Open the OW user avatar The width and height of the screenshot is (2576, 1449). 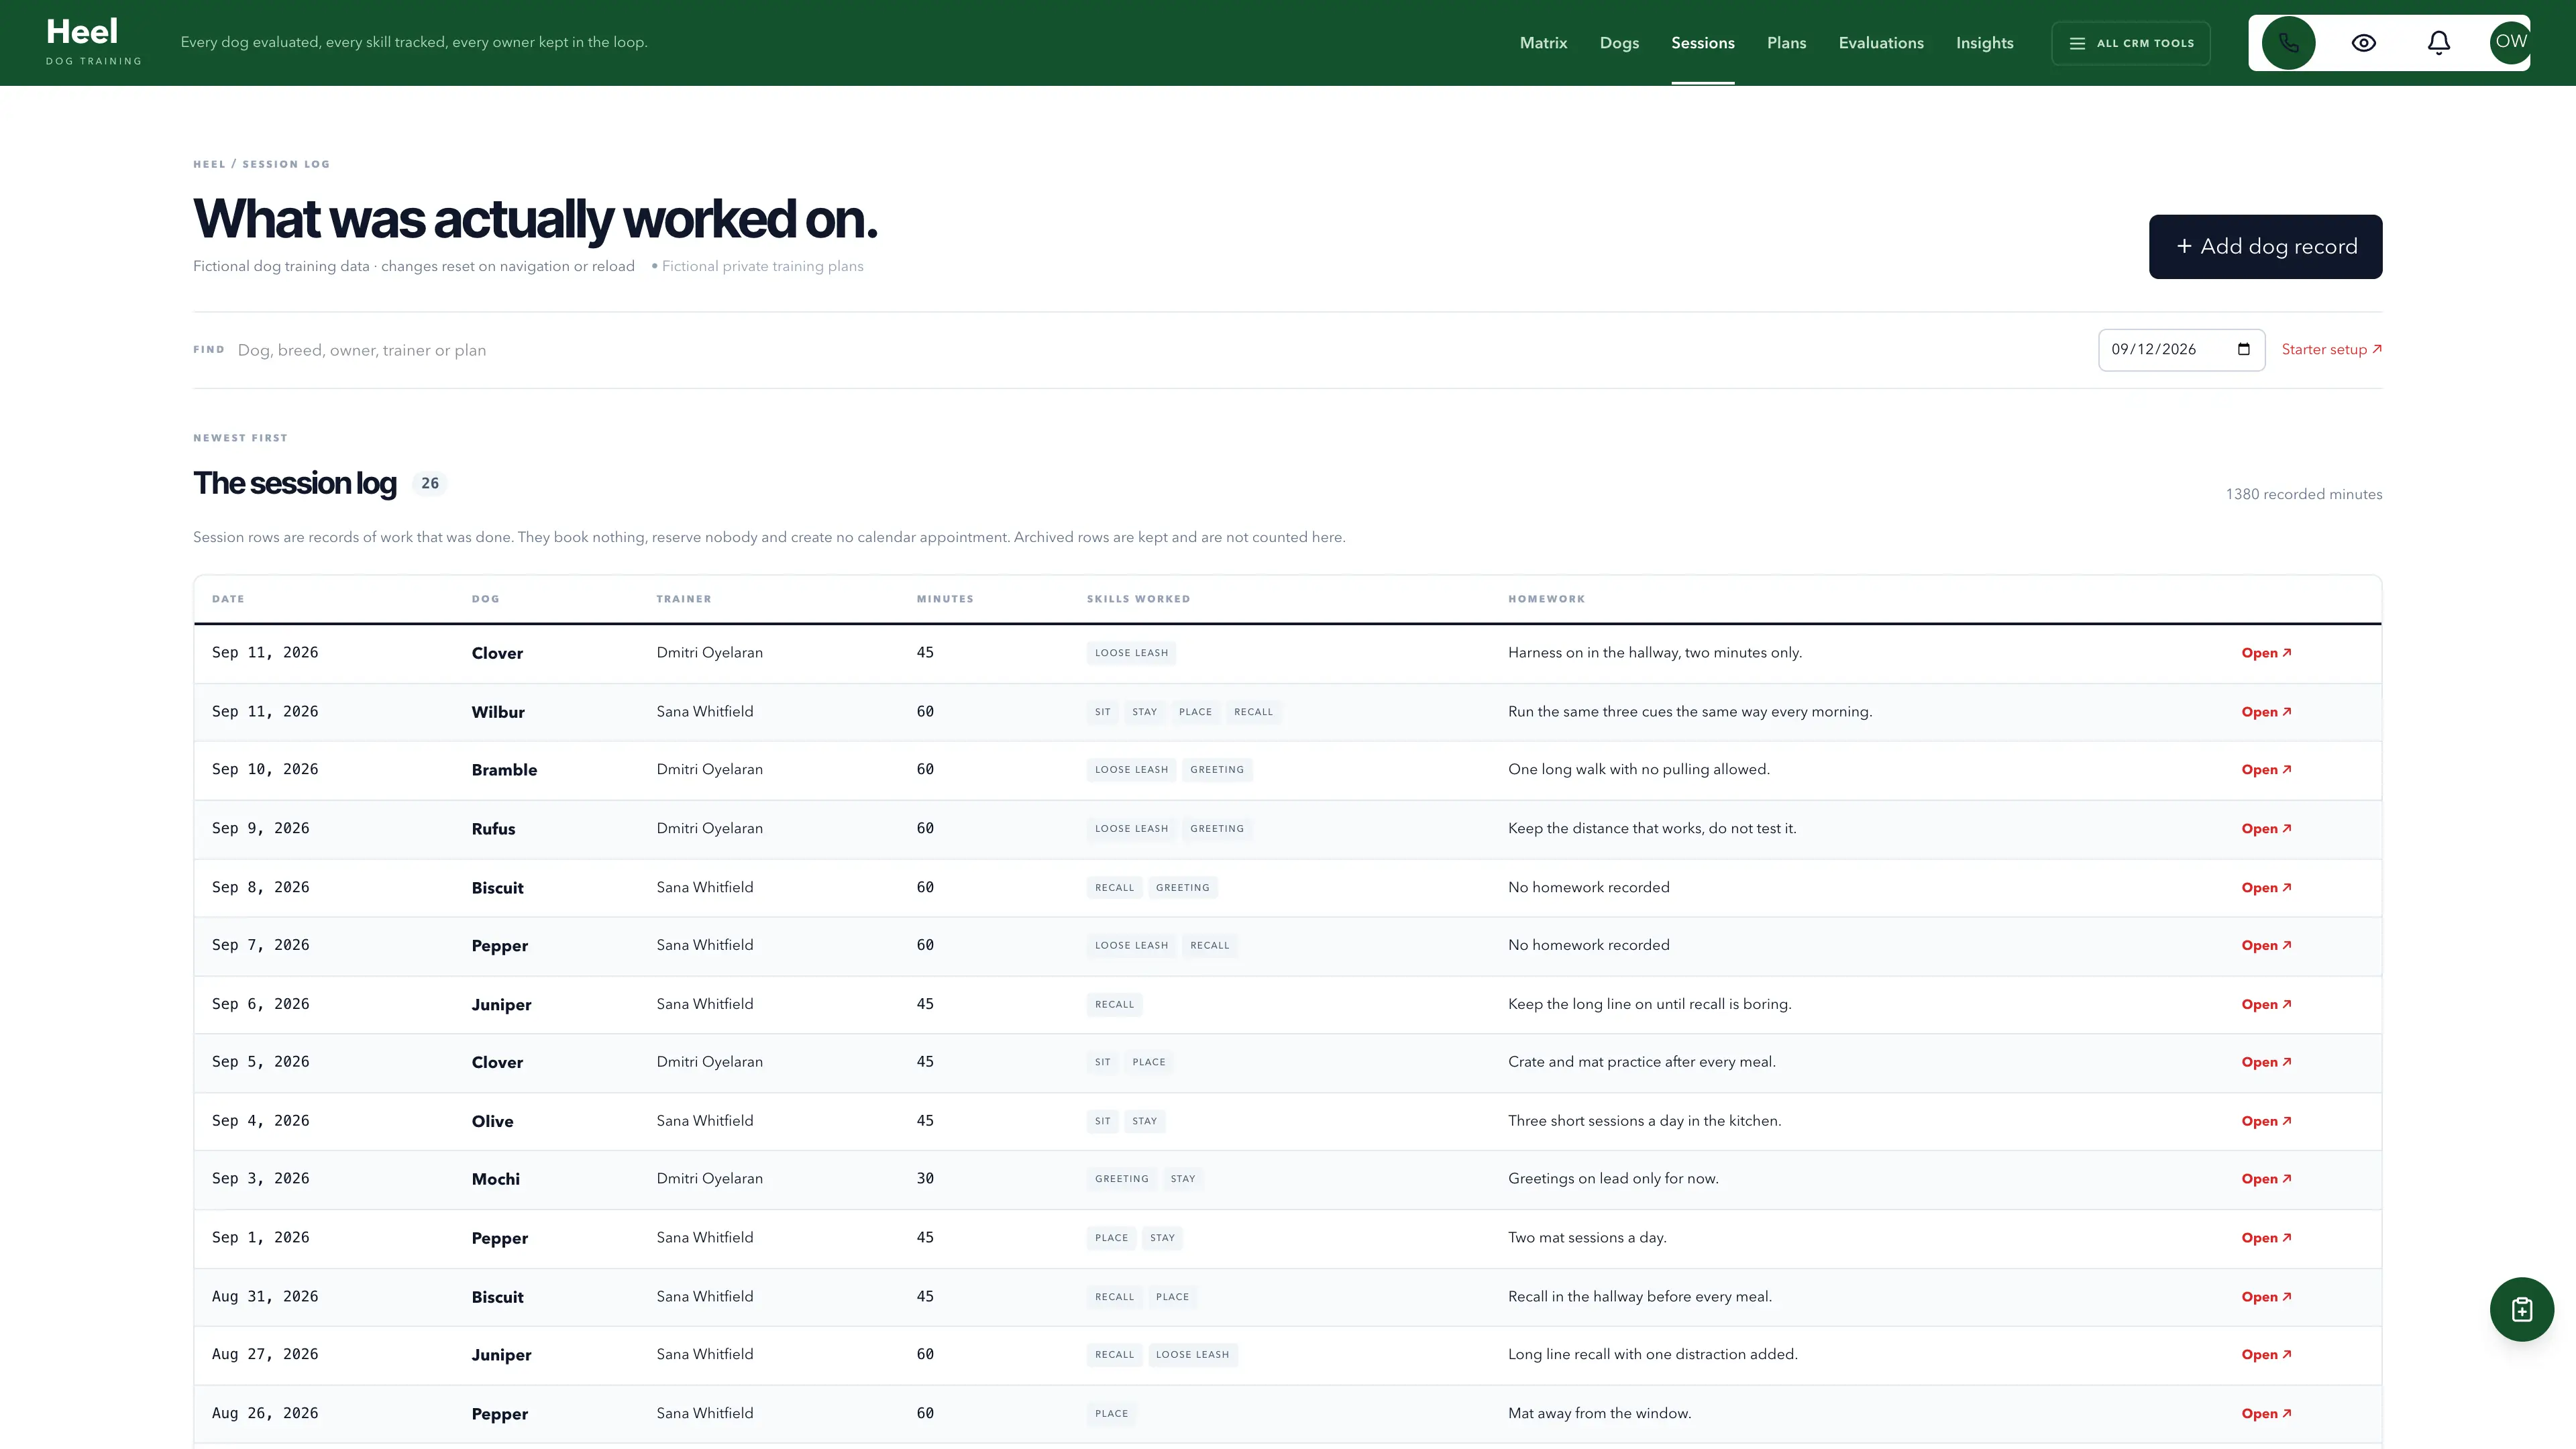pos(2510,42)
